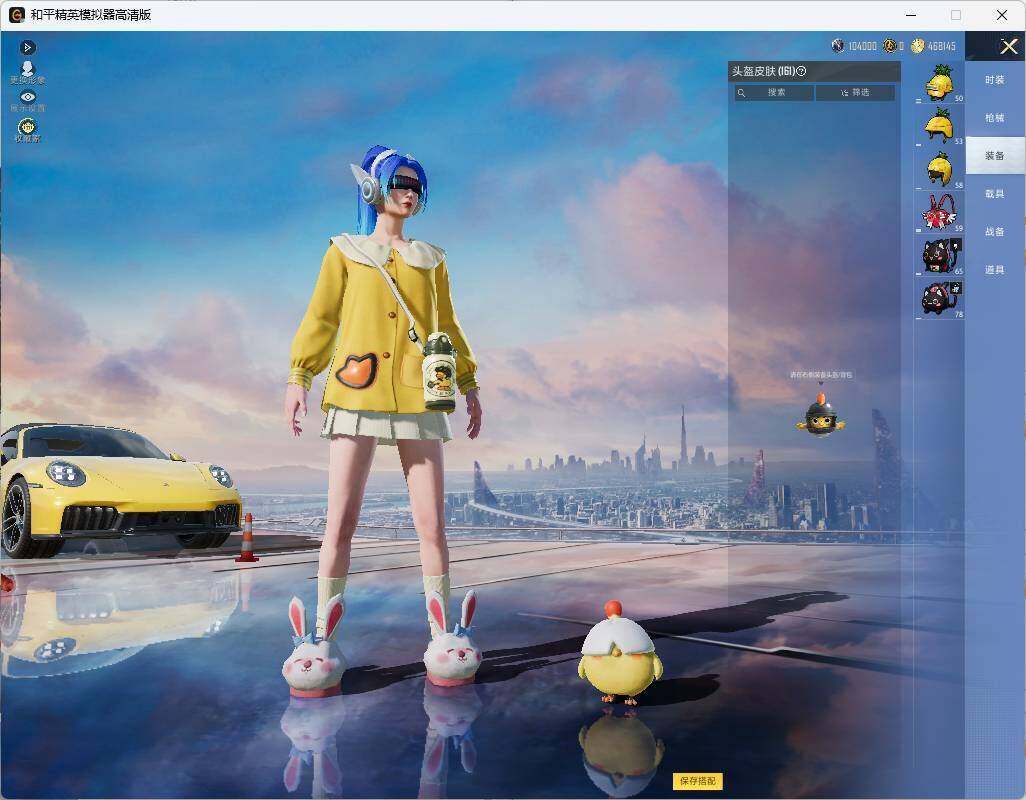Click the gold coin icon beside 468145

pos(917,46)
